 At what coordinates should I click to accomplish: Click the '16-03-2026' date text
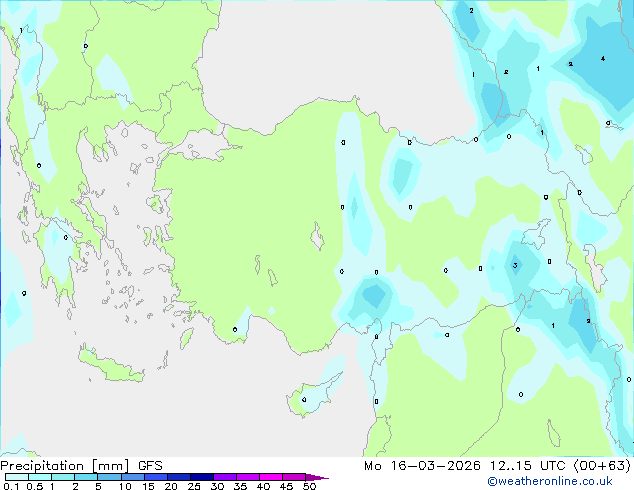[436, 466]
